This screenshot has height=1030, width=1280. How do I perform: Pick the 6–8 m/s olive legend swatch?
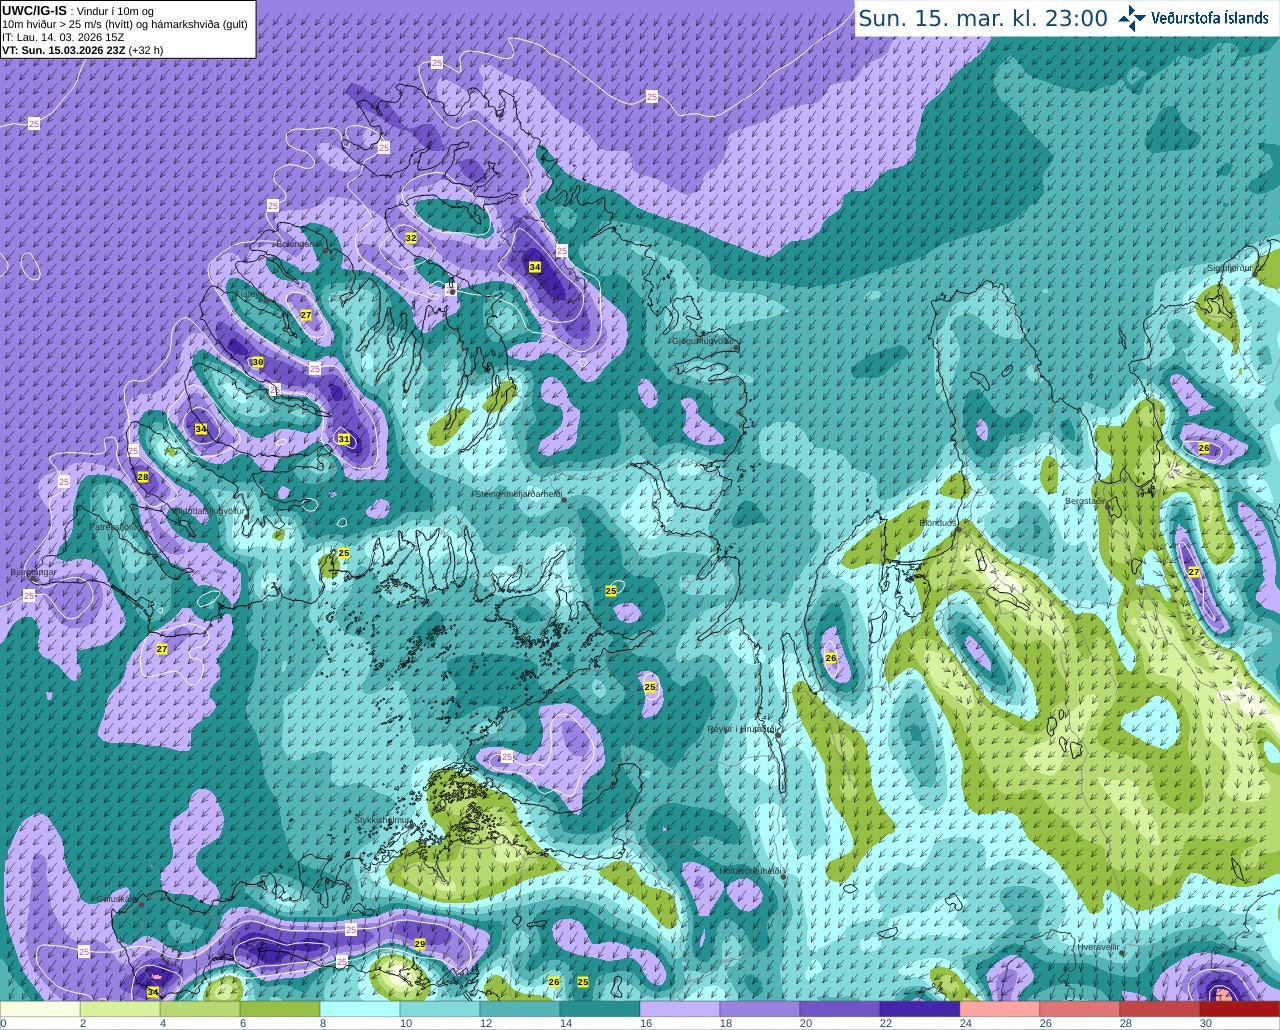pos(280,1009)
